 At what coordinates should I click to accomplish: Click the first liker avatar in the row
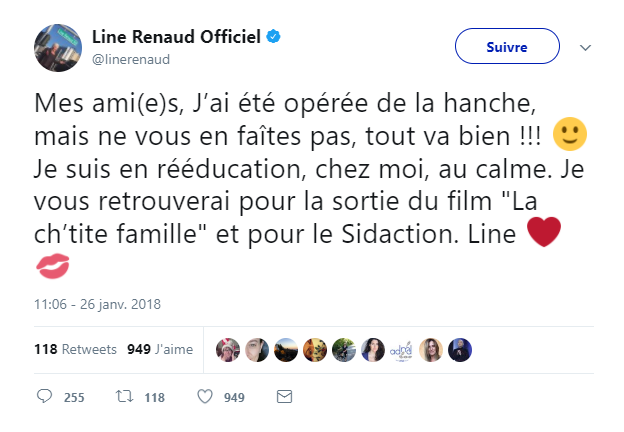pyautogui.click(x=228, y=349)
